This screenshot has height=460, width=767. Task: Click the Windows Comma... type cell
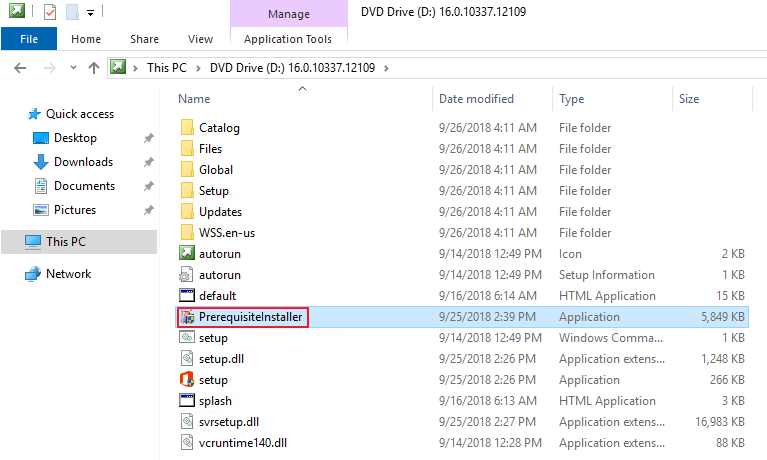[x=611, y=338]
